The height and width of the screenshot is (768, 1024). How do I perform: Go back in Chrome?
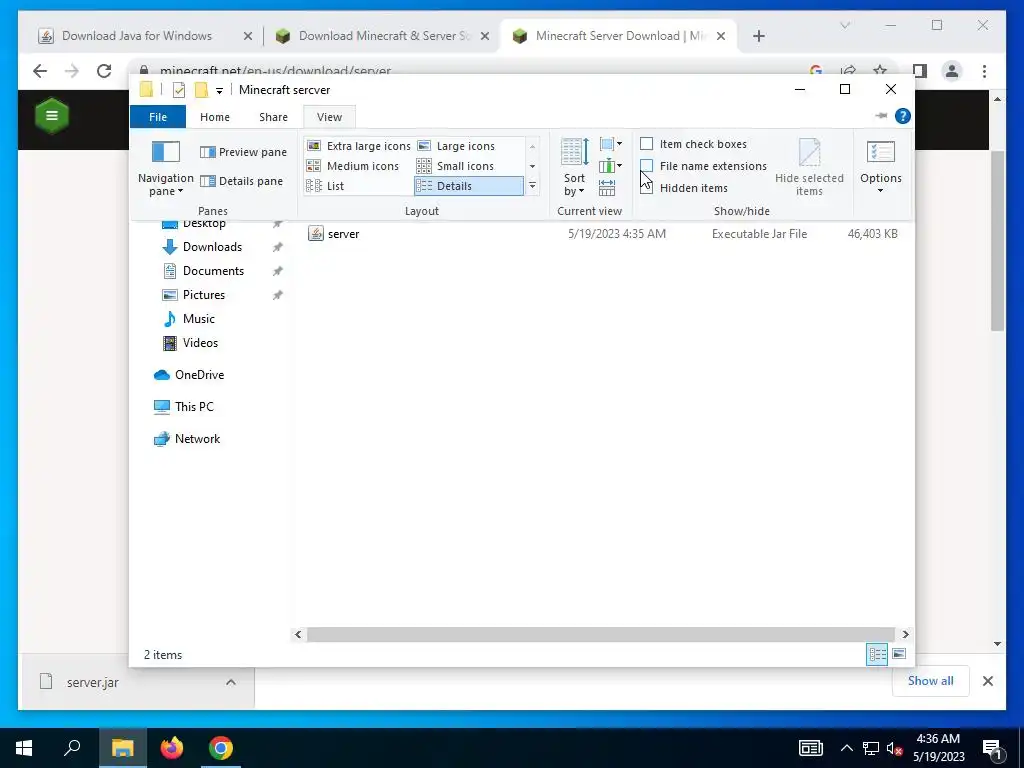(40, 71)
